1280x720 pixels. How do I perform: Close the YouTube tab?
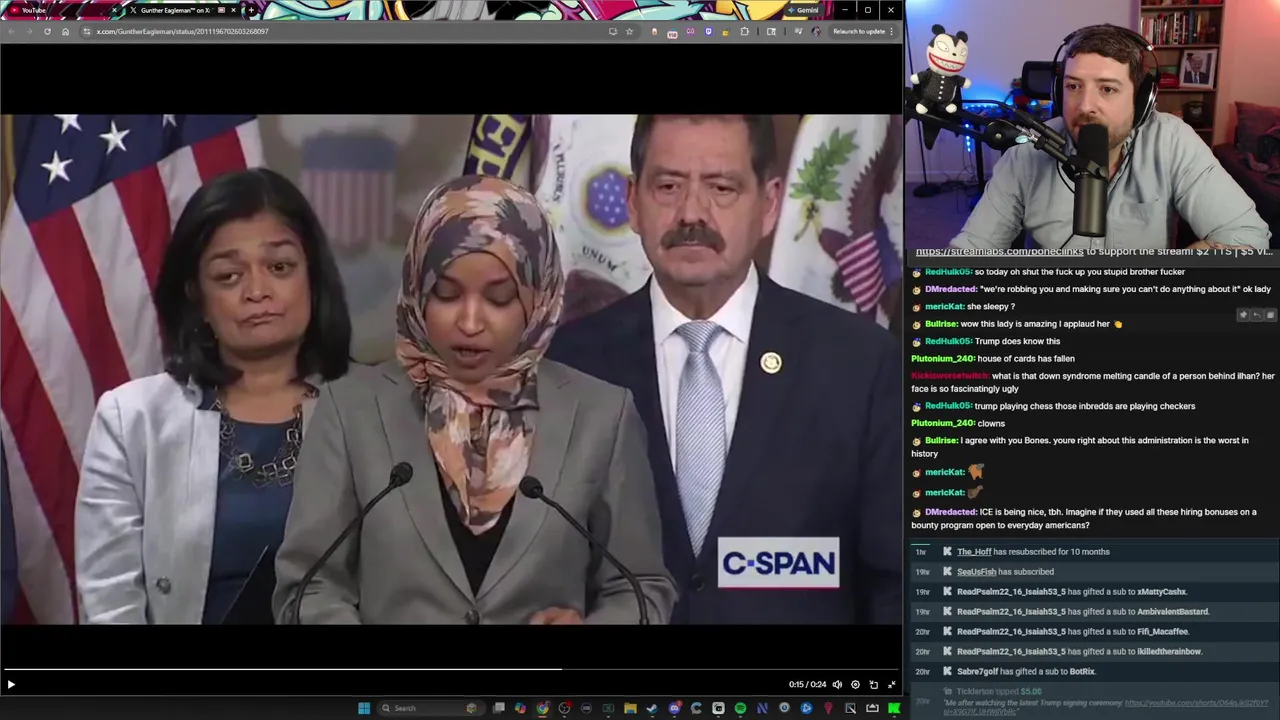[x=115, y=10]
